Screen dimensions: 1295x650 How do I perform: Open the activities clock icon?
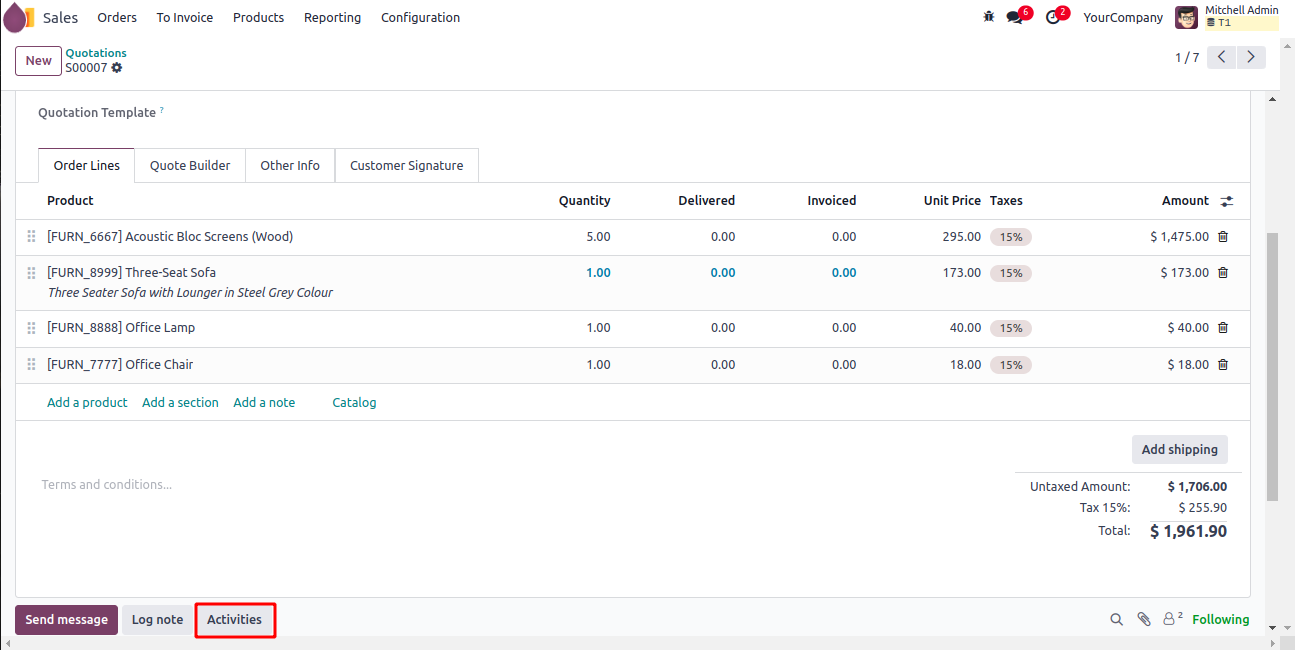pos(1052,17)
